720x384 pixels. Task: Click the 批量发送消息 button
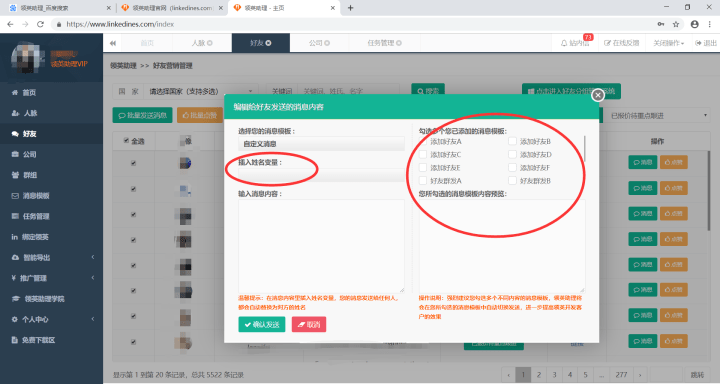pos(142,115)
